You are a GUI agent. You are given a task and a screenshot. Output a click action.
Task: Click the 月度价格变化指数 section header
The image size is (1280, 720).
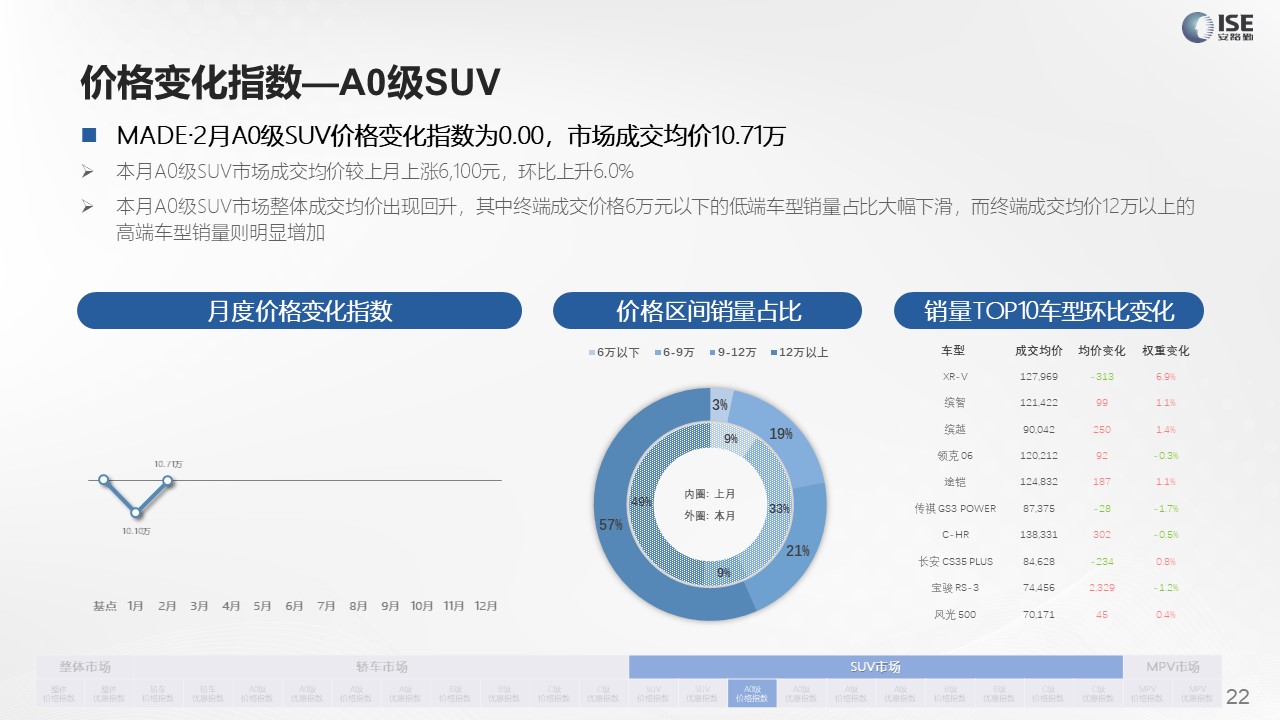pyautogui.click(x=299, y=310)
